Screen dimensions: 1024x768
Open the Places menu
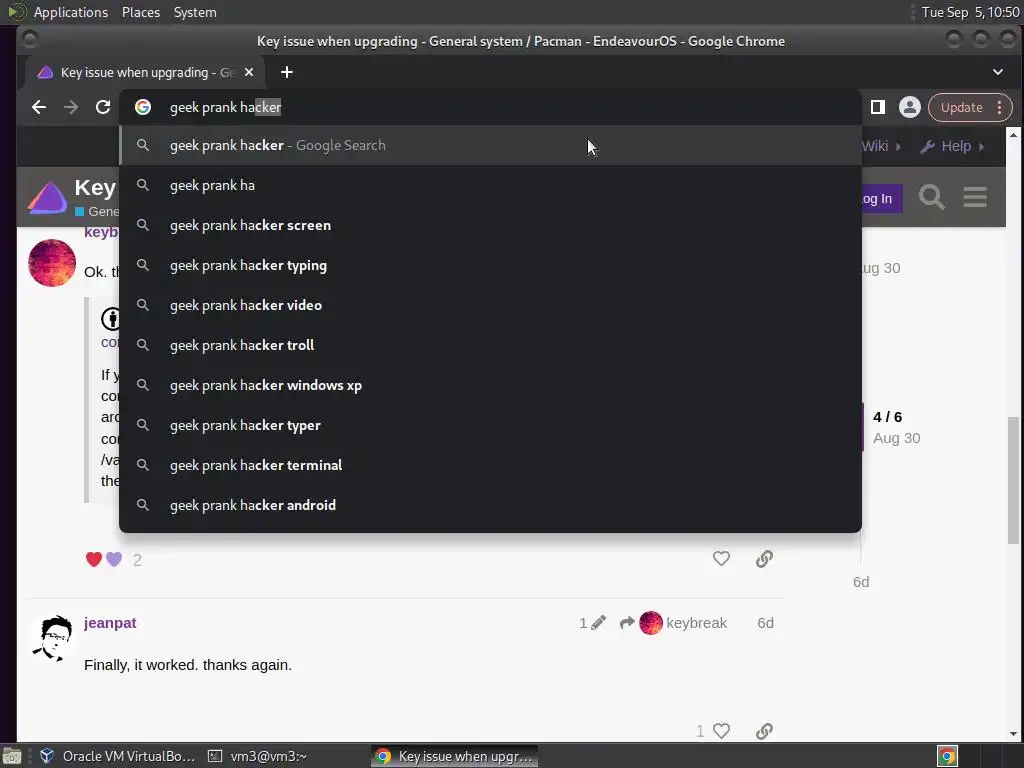click(x=140, y=12)
